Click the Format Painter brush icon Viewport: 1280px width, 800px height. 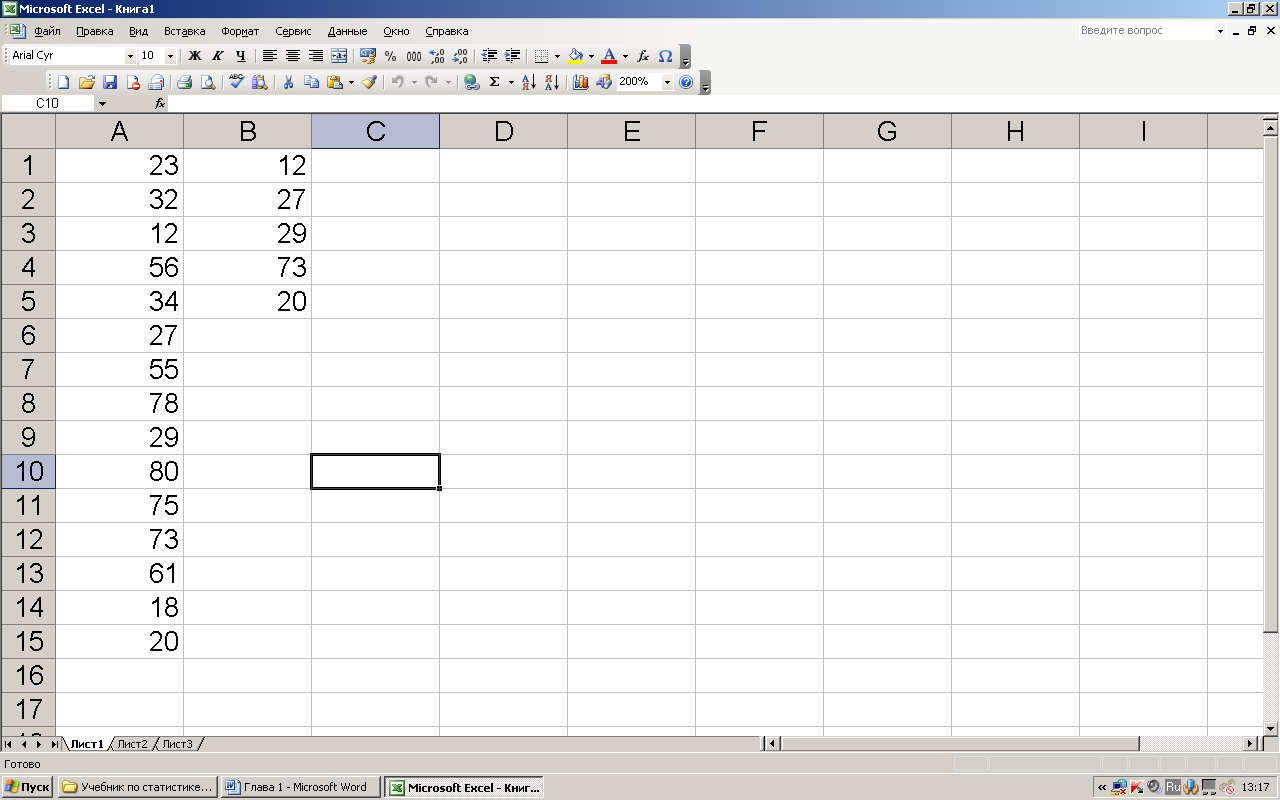pyautogui.click(x=369, y=82)
